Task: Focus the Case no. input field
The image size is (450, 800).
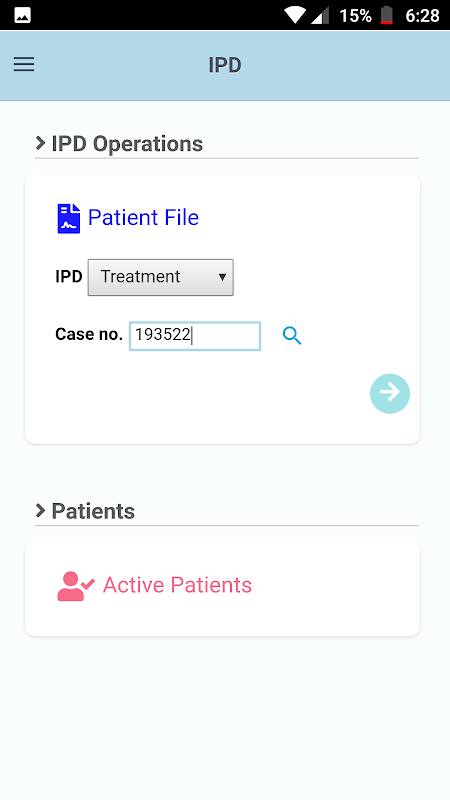Action: 195,336
